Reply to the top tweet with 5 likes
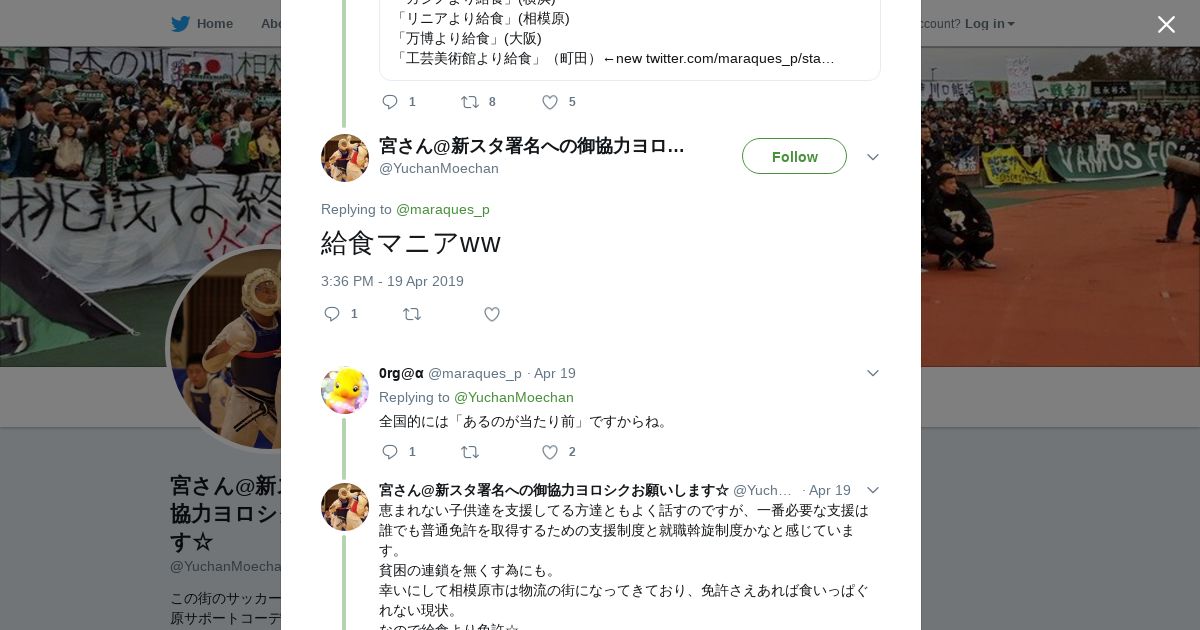The height and width of the screenshot is (630, 1200). coord(390,102)
